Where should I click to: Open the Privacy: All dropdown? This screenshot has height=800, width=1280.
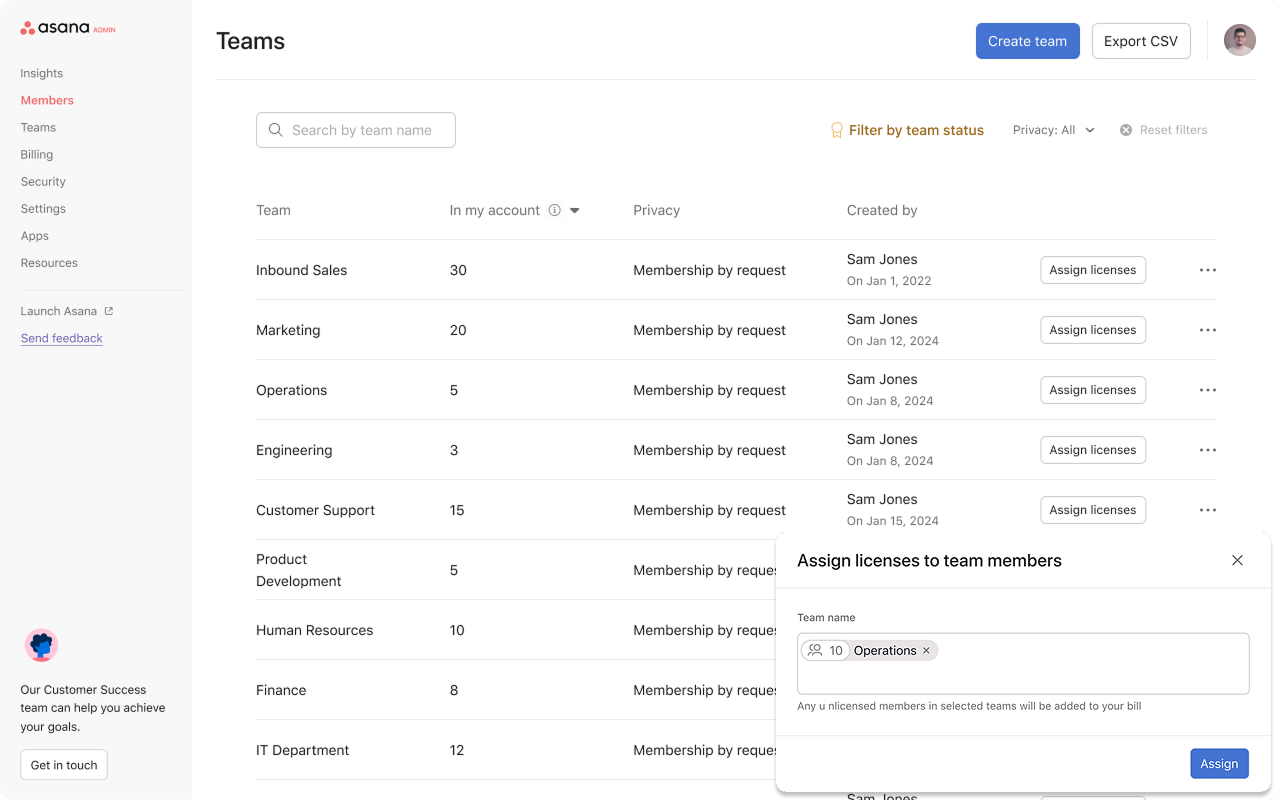[x=1053, y=130]
